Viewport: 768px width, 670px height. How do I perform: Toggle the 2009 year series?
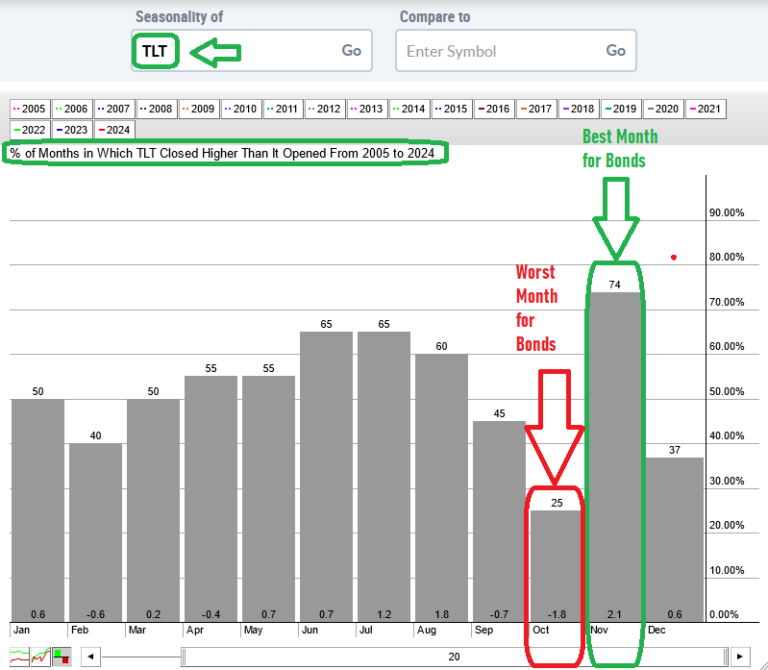[199, 109]
